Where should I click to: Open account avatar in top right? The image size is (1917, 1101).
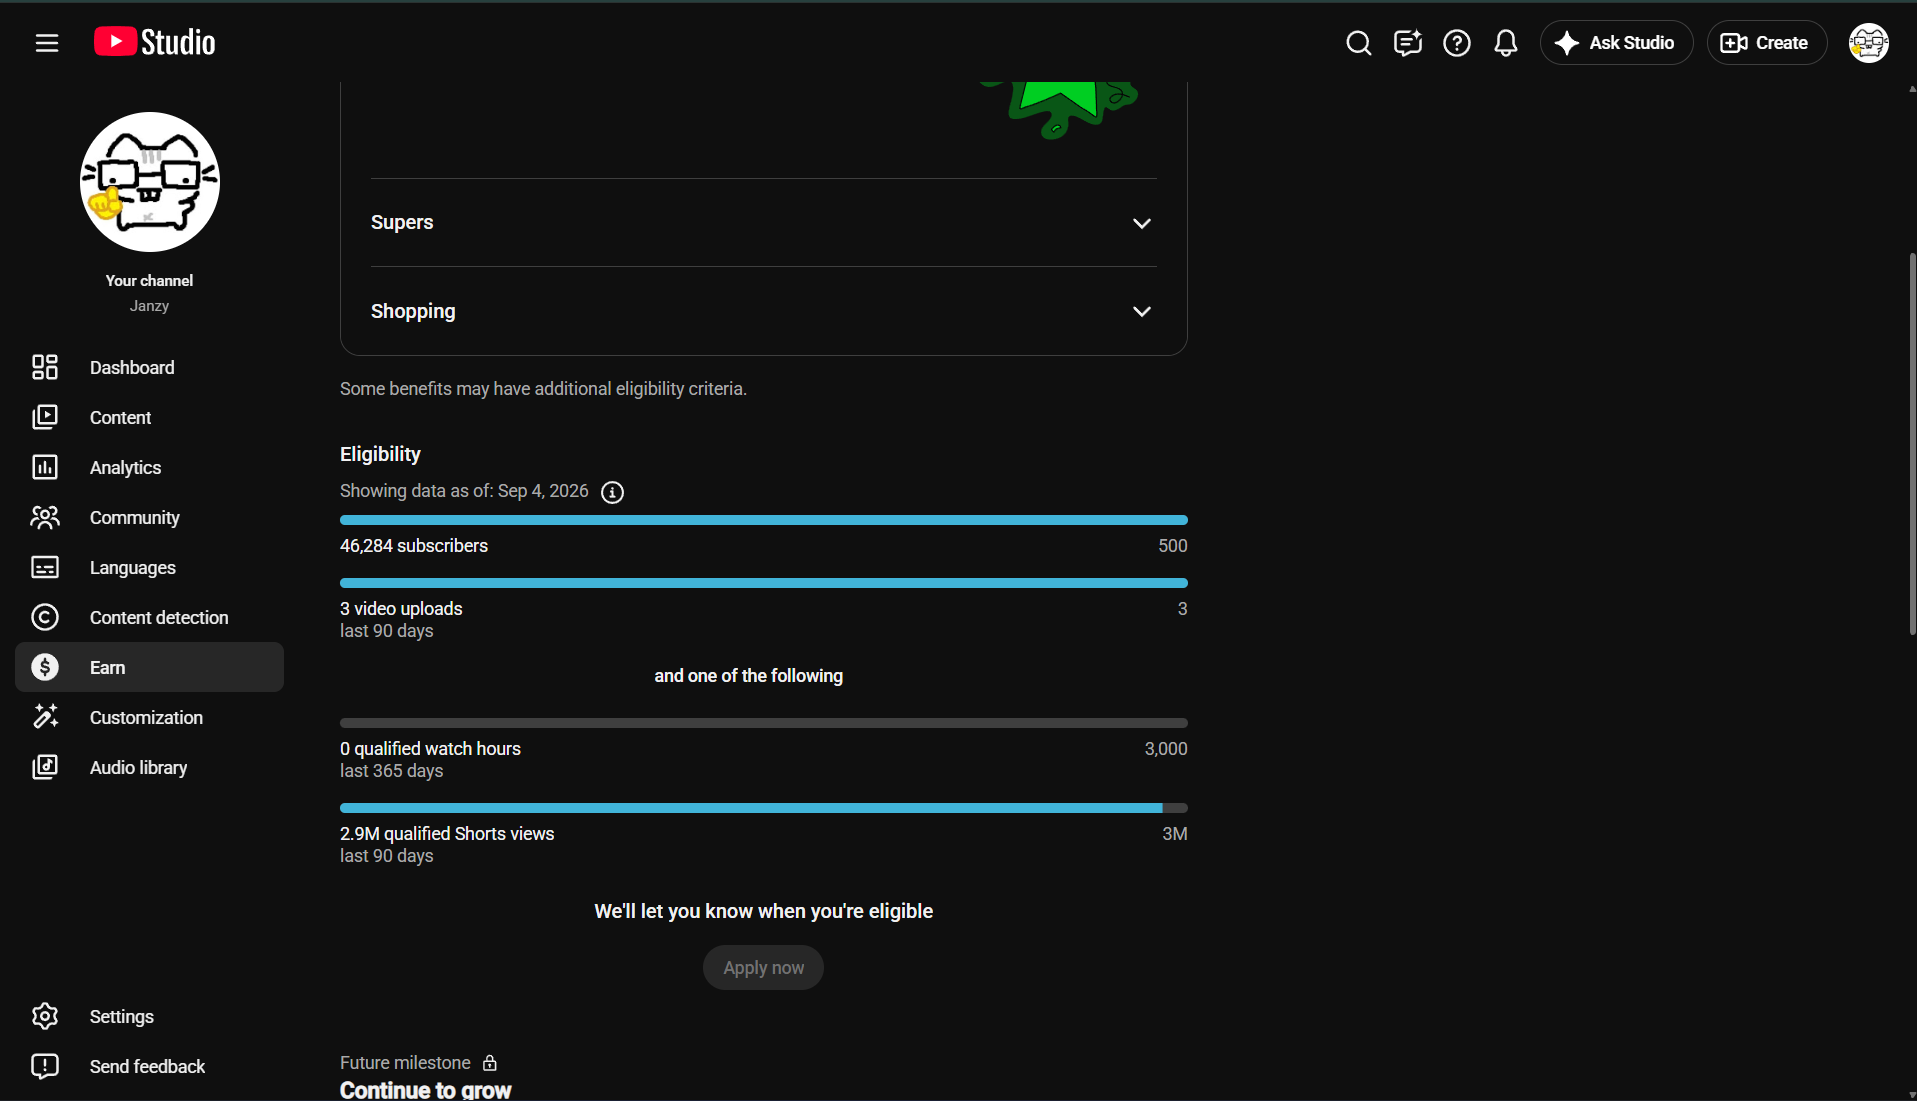tap(1868, 43)
